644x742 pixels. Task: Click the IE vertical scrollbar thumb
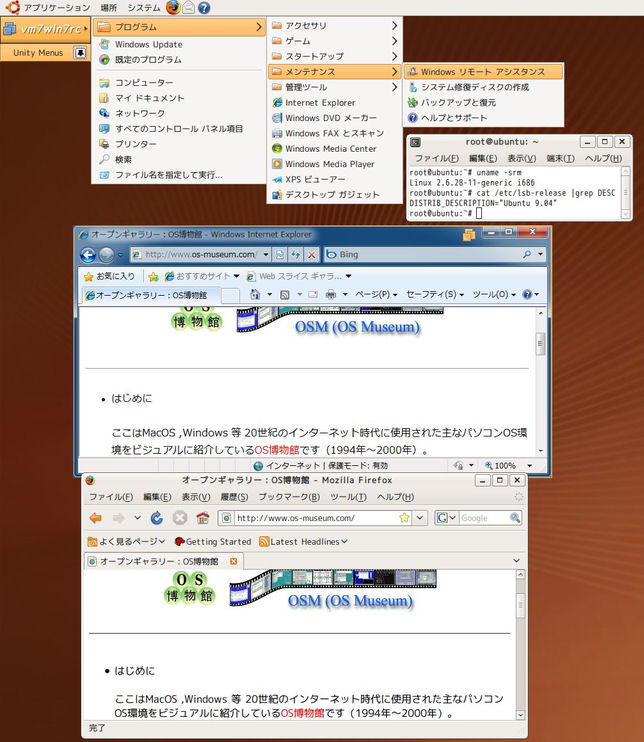pos(540,344)
